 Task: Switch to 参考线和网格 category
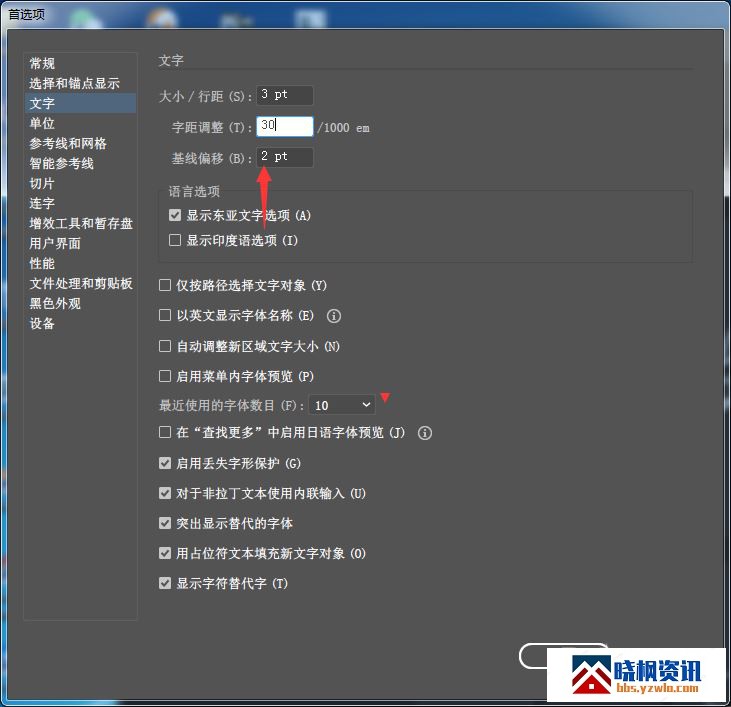(68, 143)
